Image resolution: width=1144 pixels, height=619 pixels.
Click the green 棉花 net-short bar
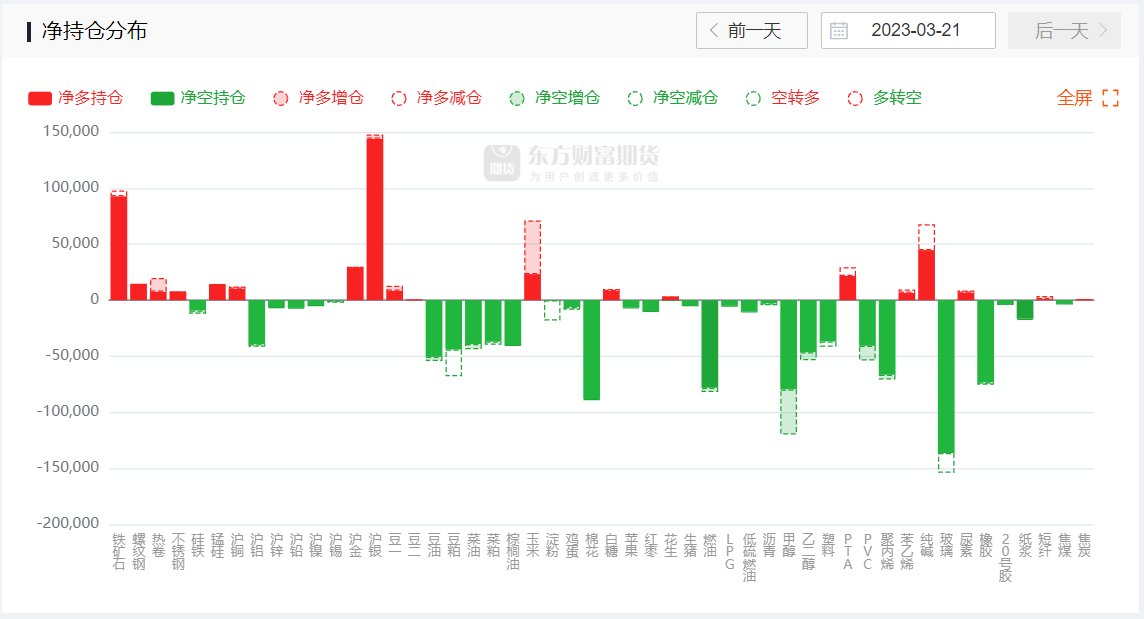pyautogui.click(x=591, y=350)
